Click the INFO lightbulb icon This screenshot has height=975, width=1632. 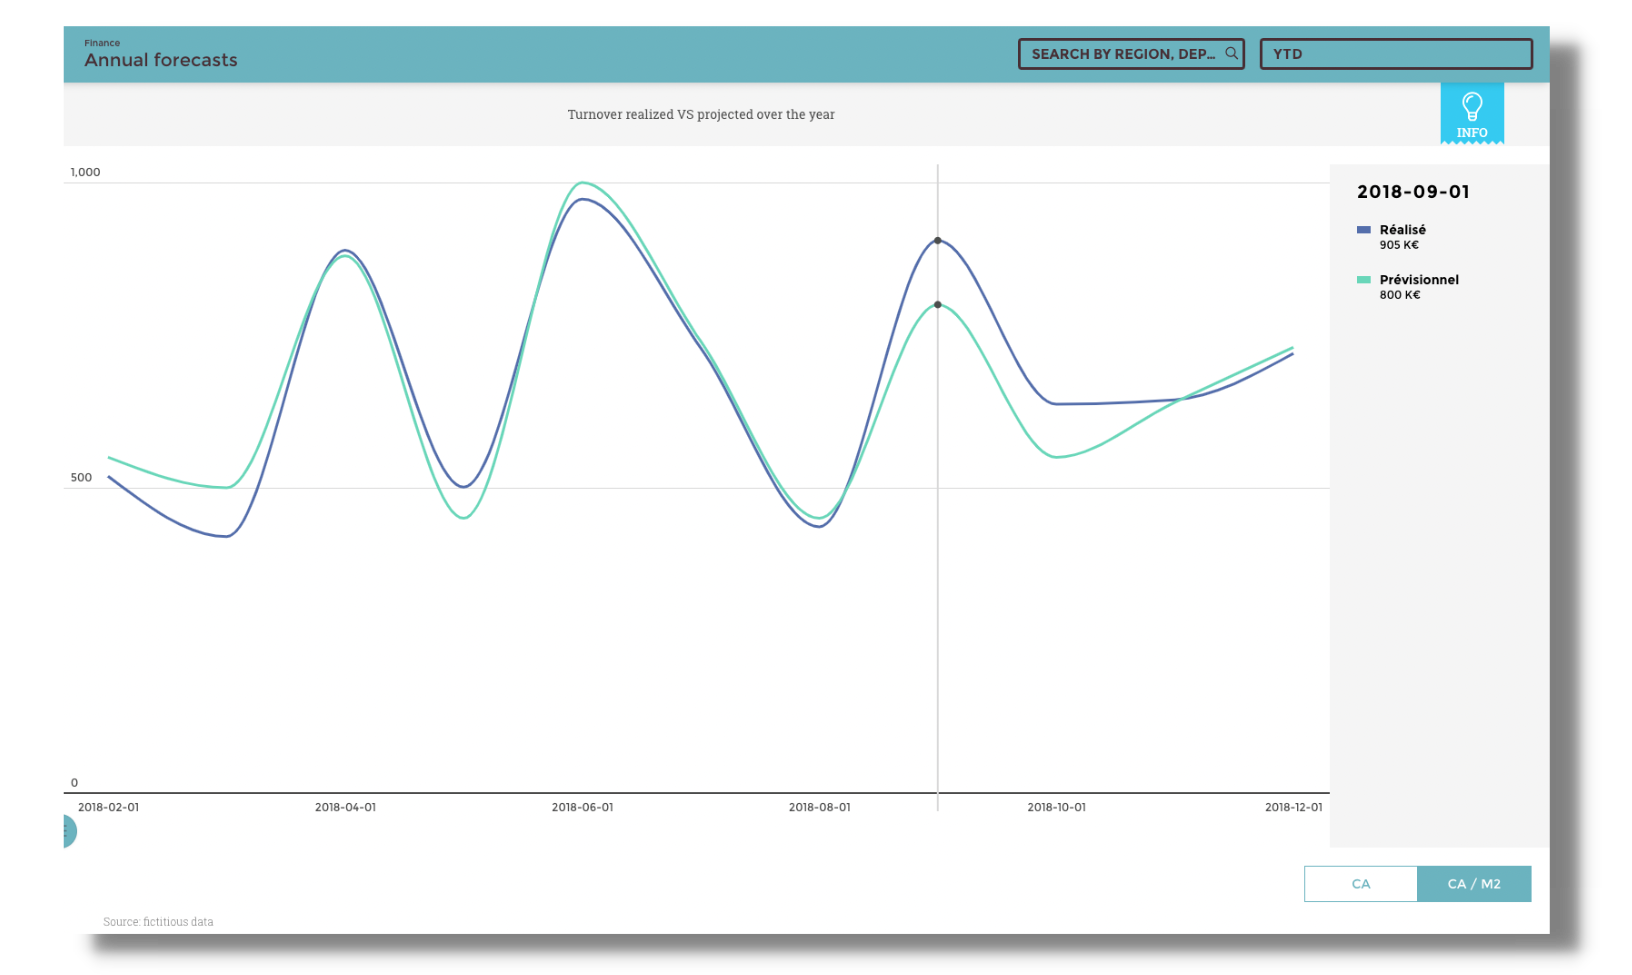[x=1471, y=106]
